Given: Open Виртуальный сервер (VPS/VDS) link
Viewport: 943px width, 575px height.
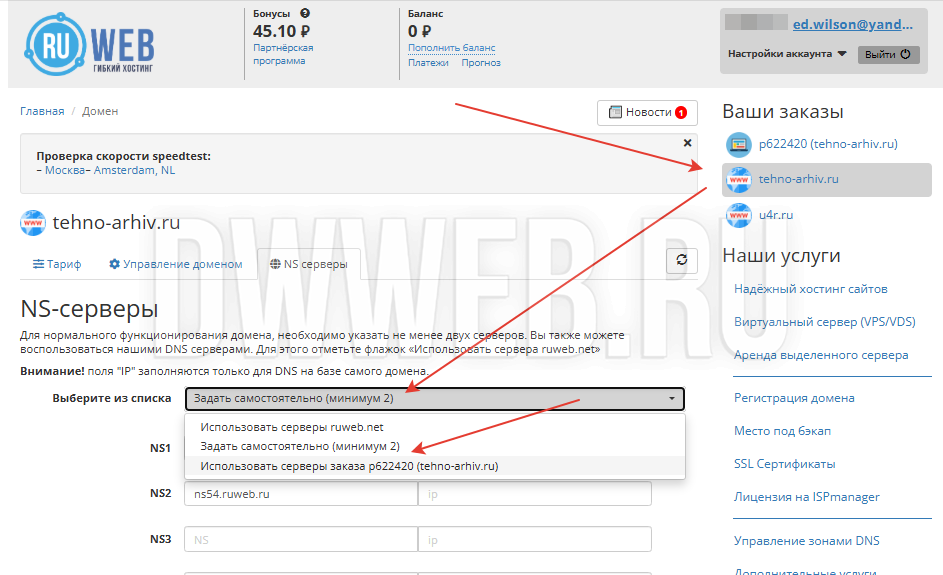Looking at the screenshot, I should (x=825, y=322).
